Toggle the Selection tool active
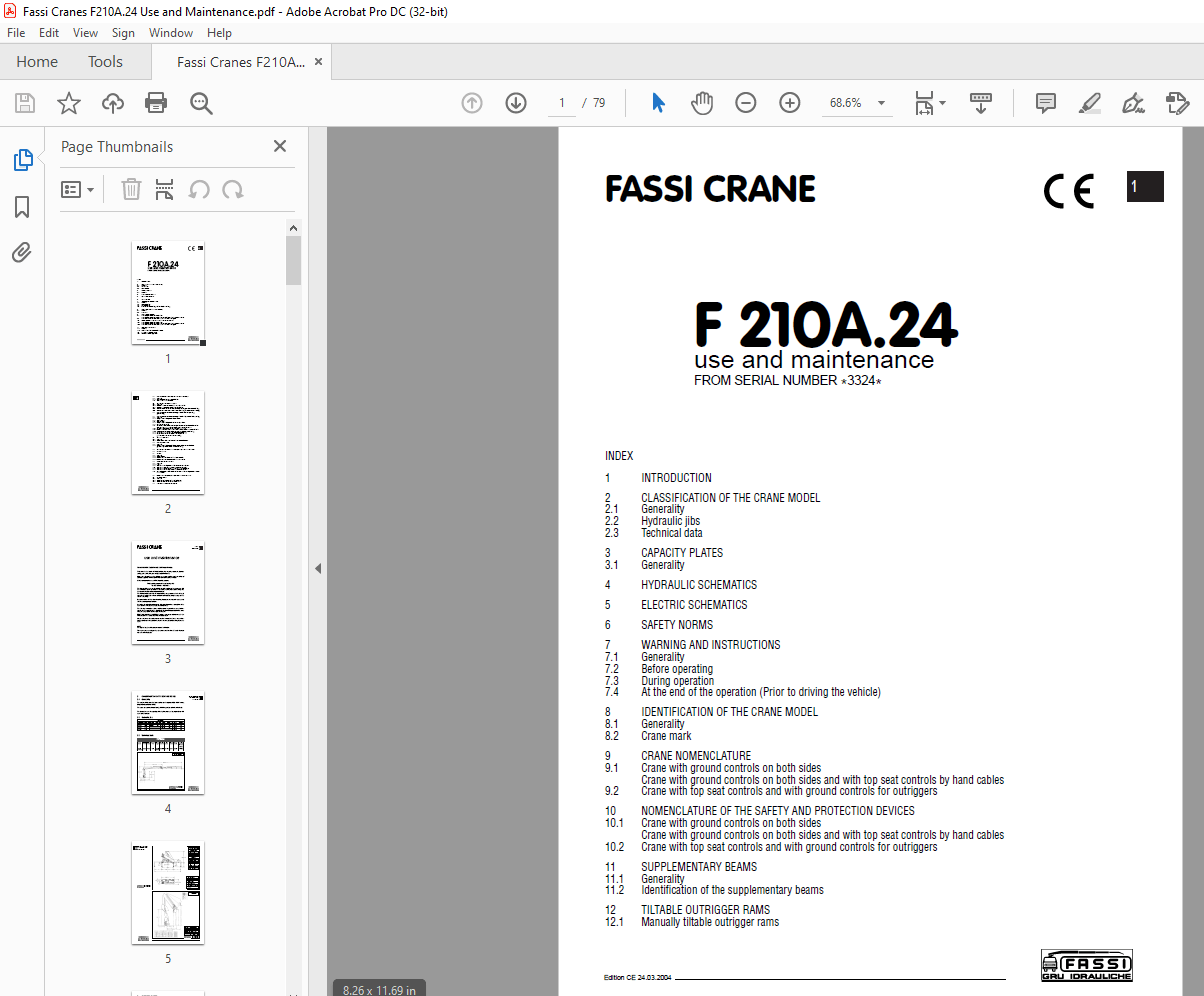Screen dimensions: 1204x996 (x=658, y=103)
